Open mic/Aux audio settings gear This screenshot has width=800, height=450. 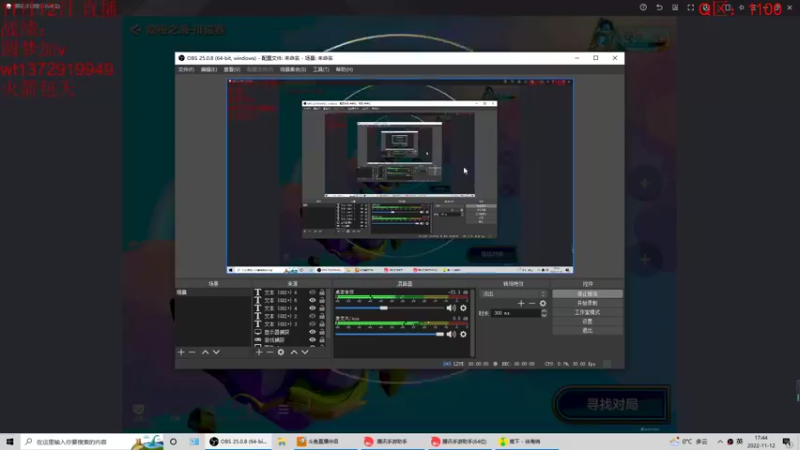pyautogui.click(x=463, y=334)
